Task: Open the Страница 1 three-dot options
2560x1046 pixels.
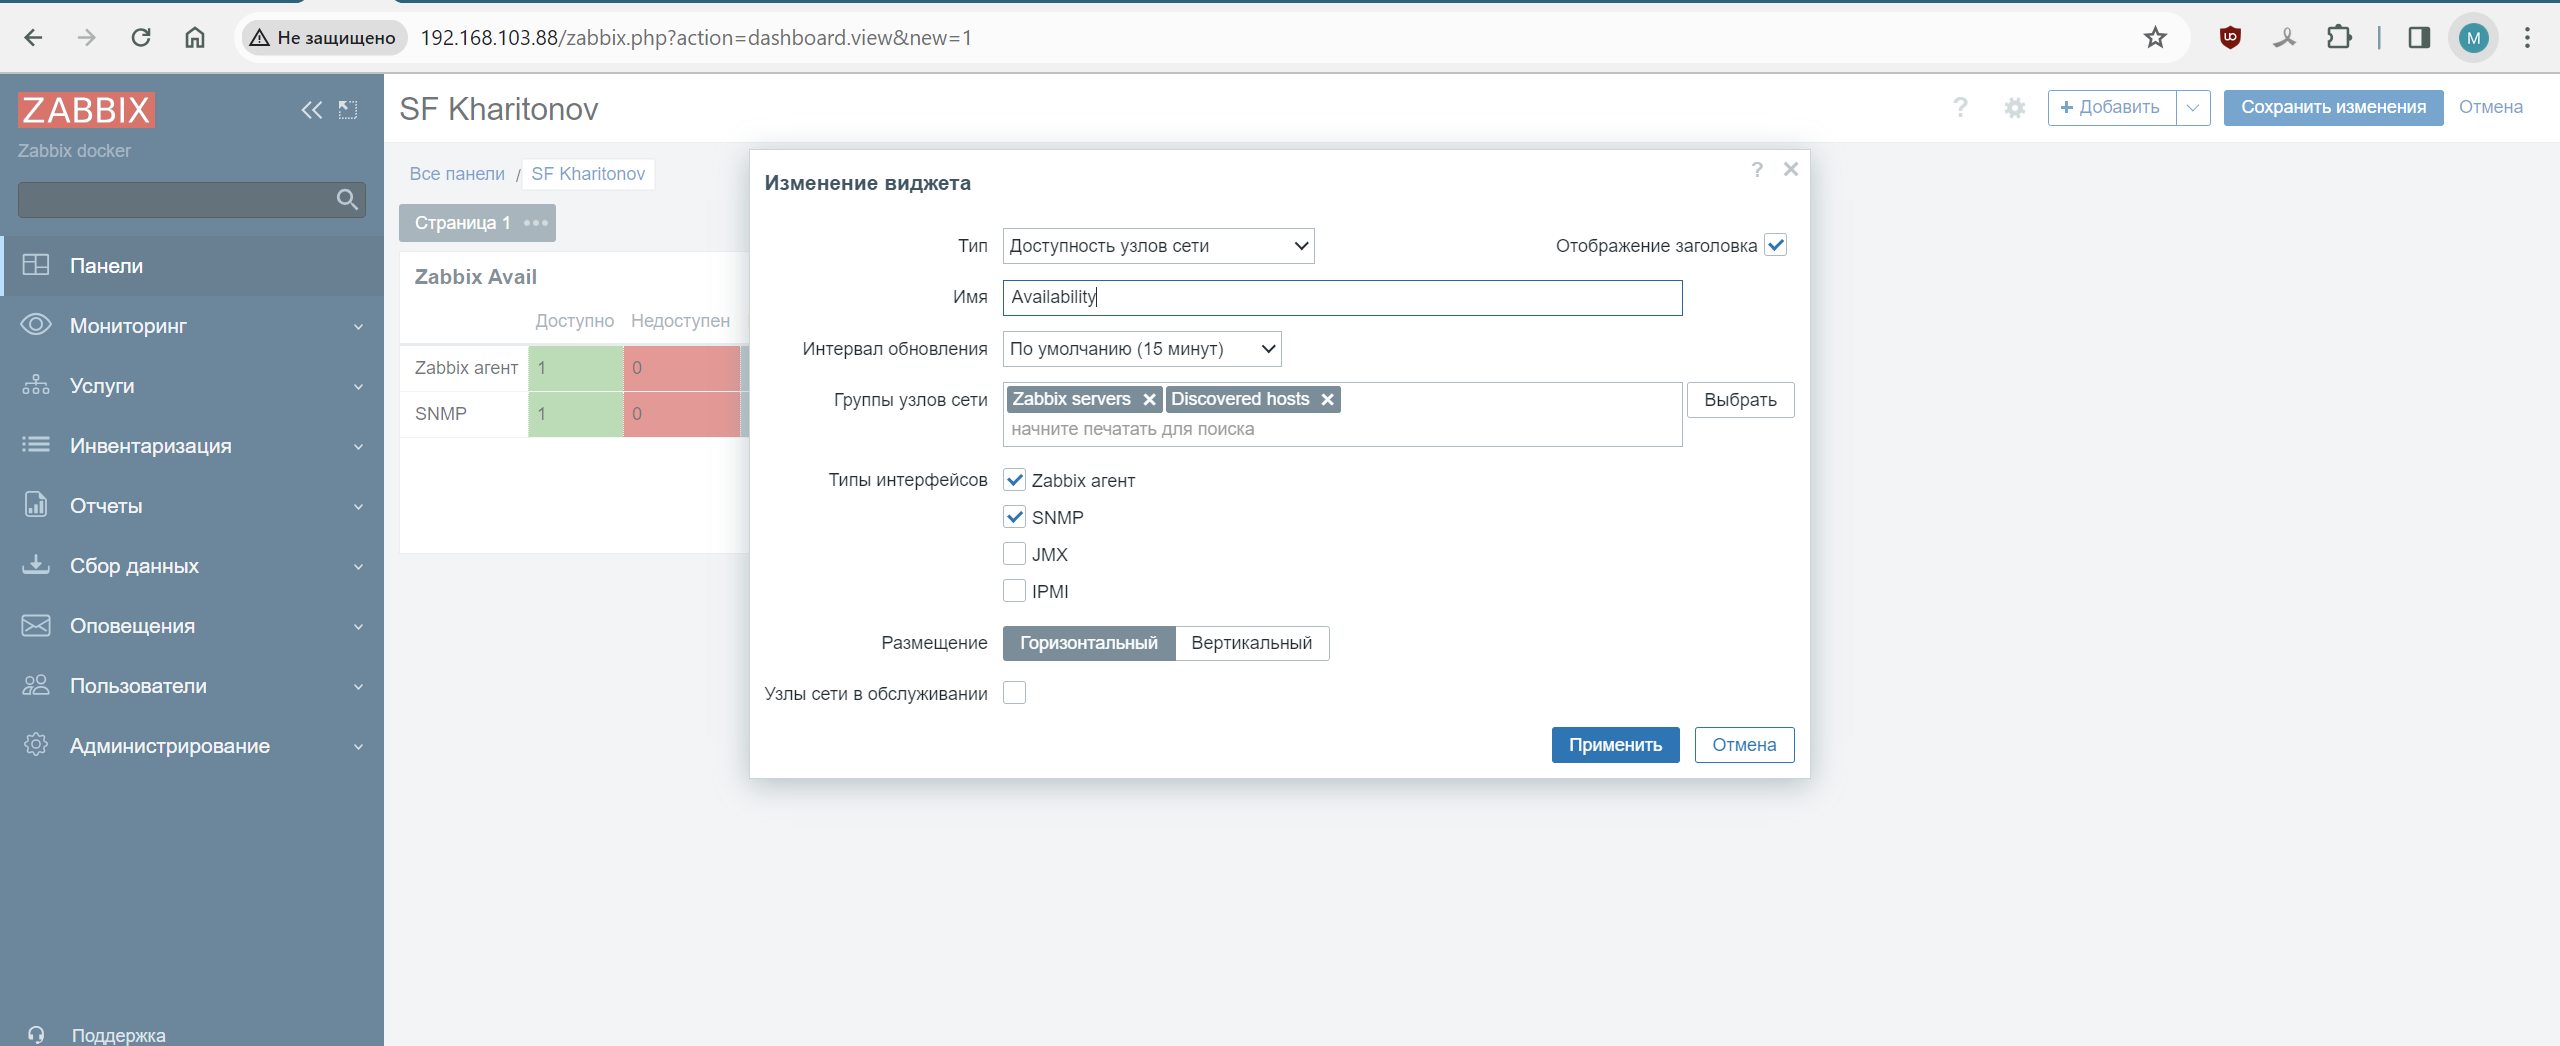Action: pos(536,223)
